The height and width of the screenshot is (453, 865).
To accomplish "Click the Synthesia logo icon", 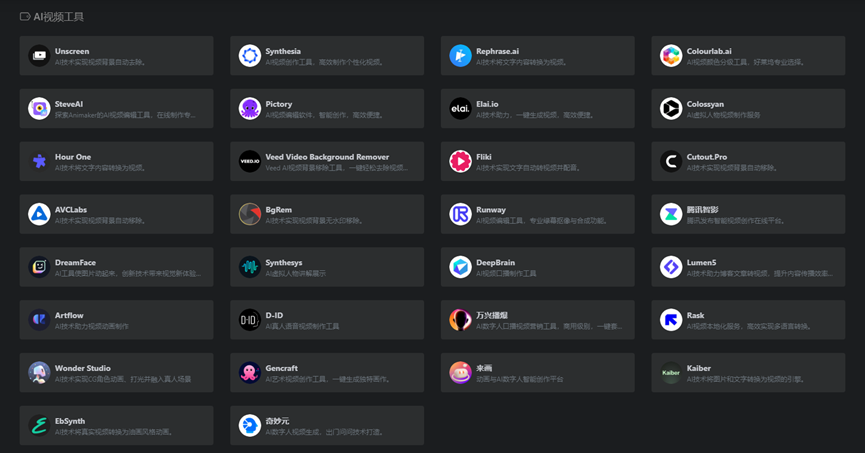I will [x=250, y=56].
